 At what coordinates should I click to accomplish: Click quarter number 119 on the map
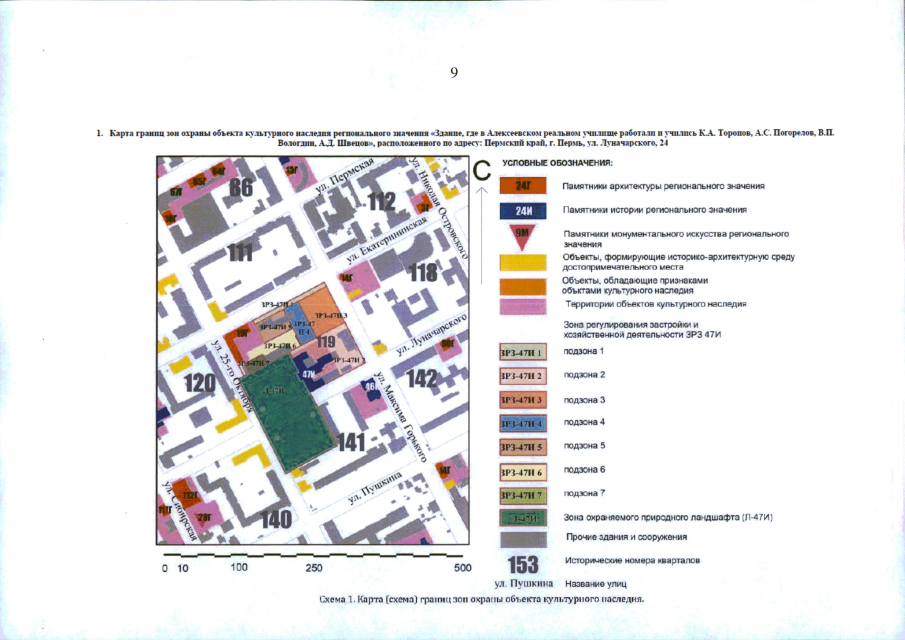(x=326, y=342)
